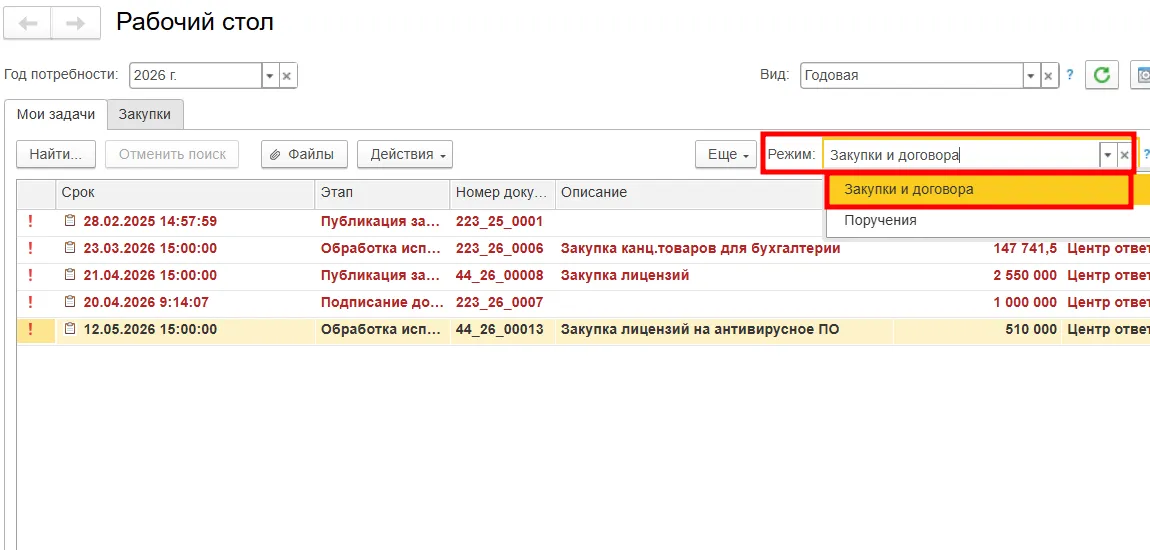Select date cell 28.02.2025 14:57:59
1150x550 pixels.
150,221
